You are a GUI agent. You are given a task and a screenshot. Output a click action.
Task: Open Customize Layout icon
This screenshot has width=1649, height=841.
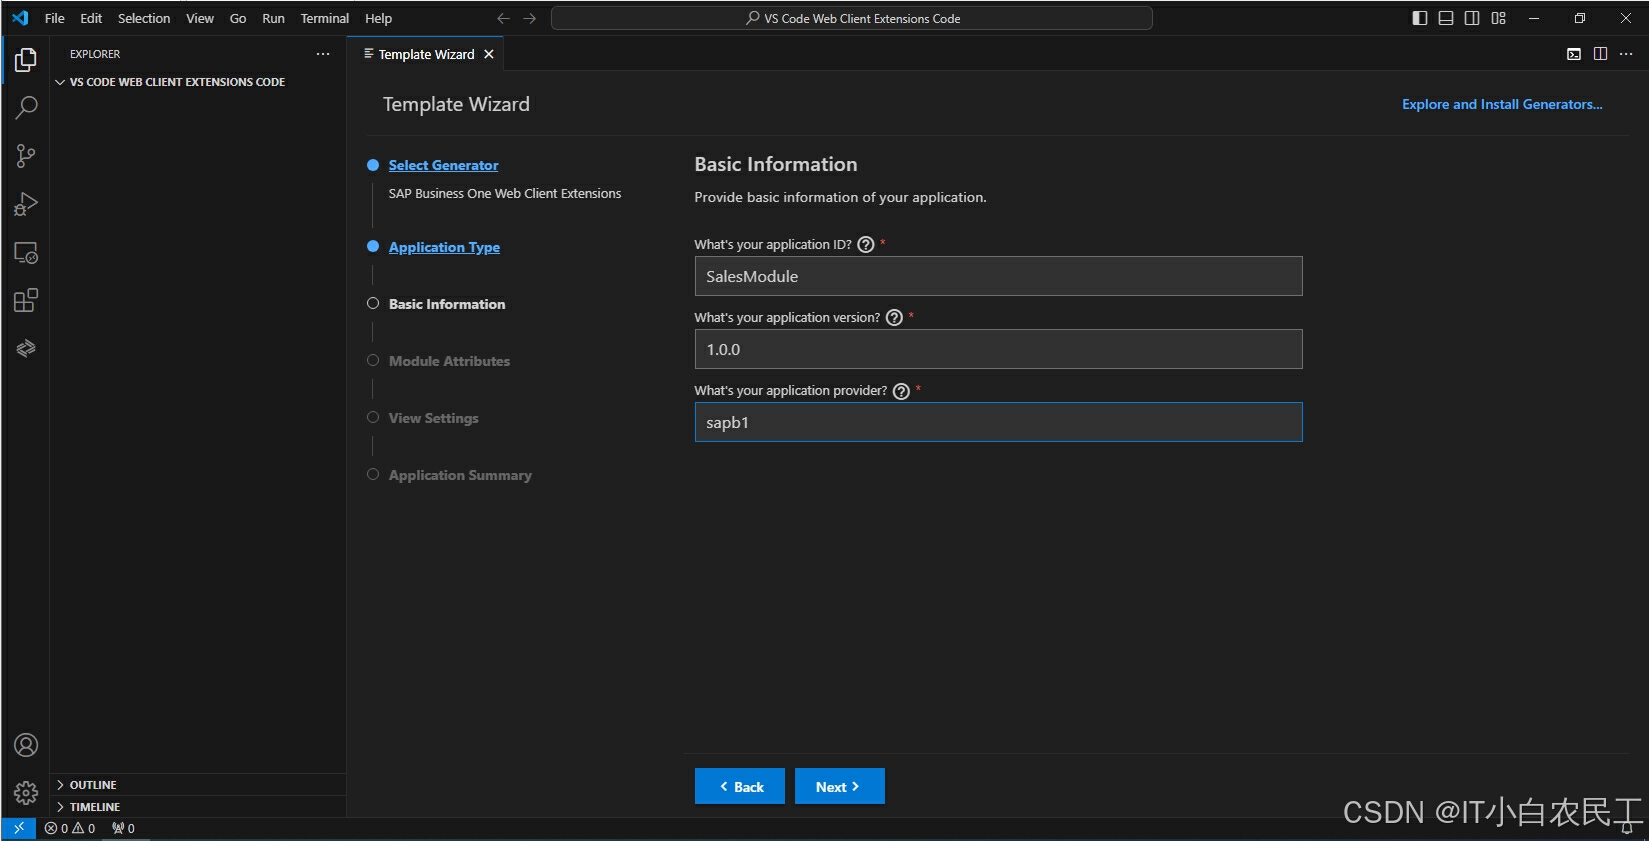1498,18
